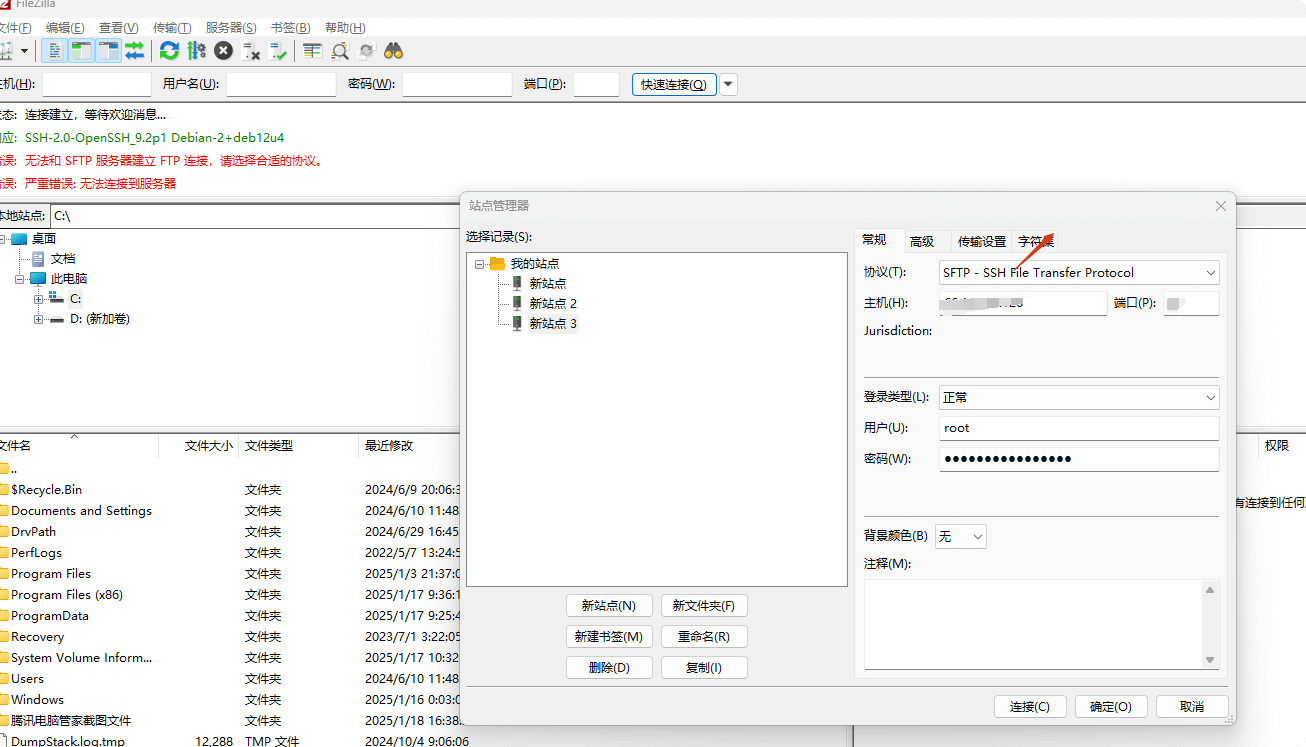Select 文档 in the local tree
The height and width of the screenshot is (747, 1306).
(x=62, y=258)
